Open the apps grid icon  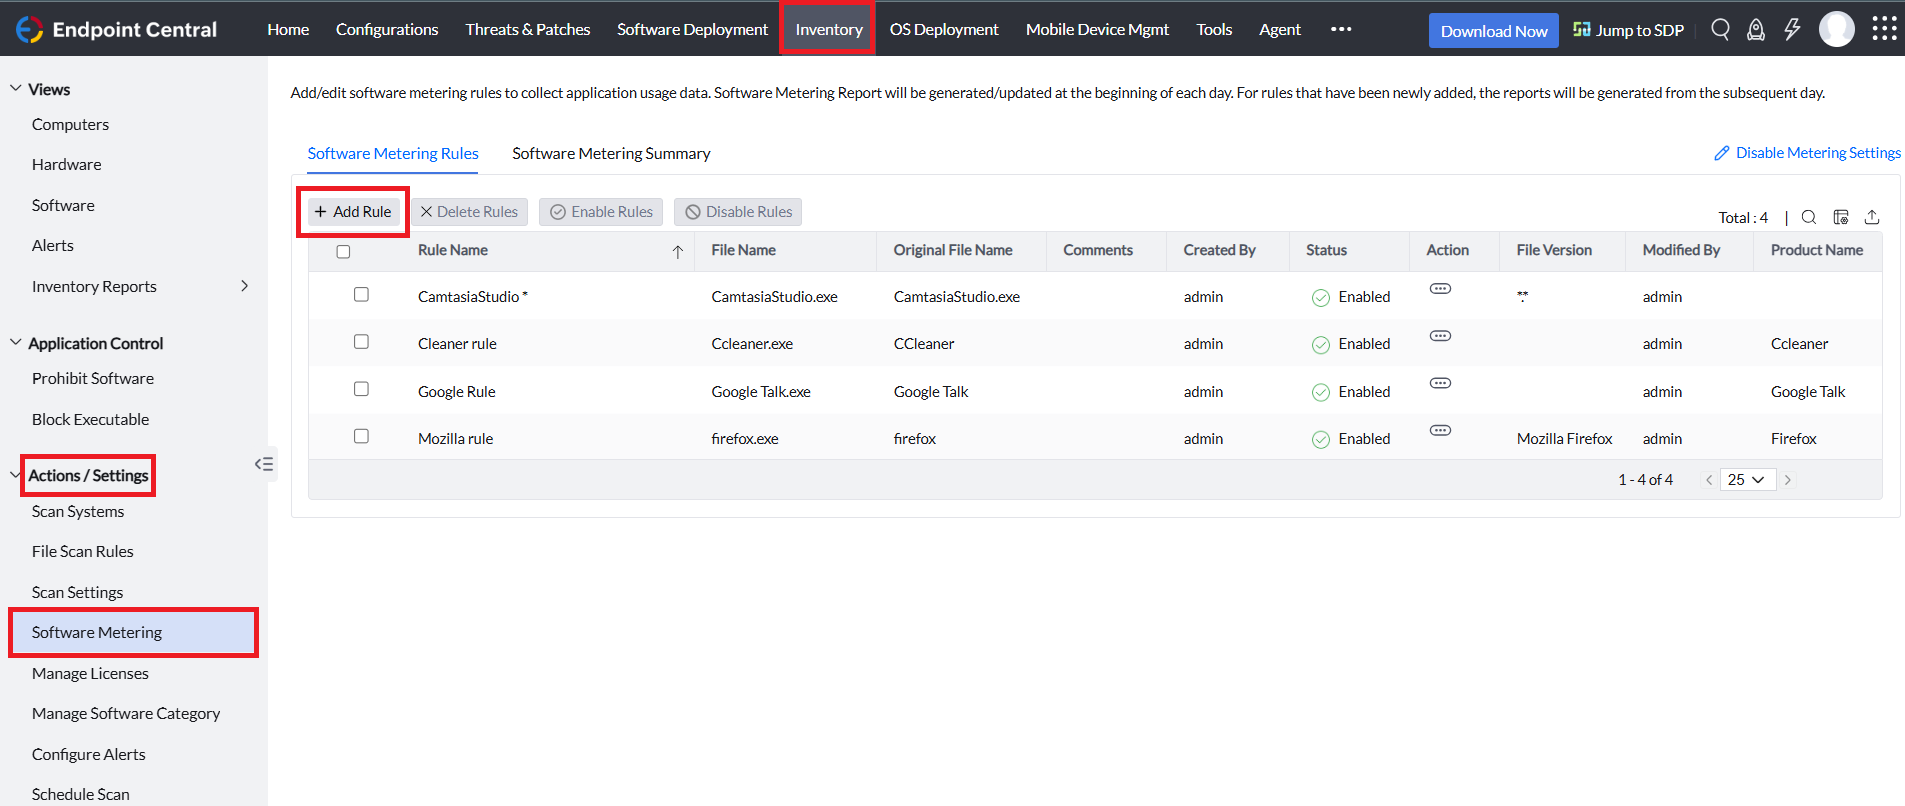[x=1884, y=29]
